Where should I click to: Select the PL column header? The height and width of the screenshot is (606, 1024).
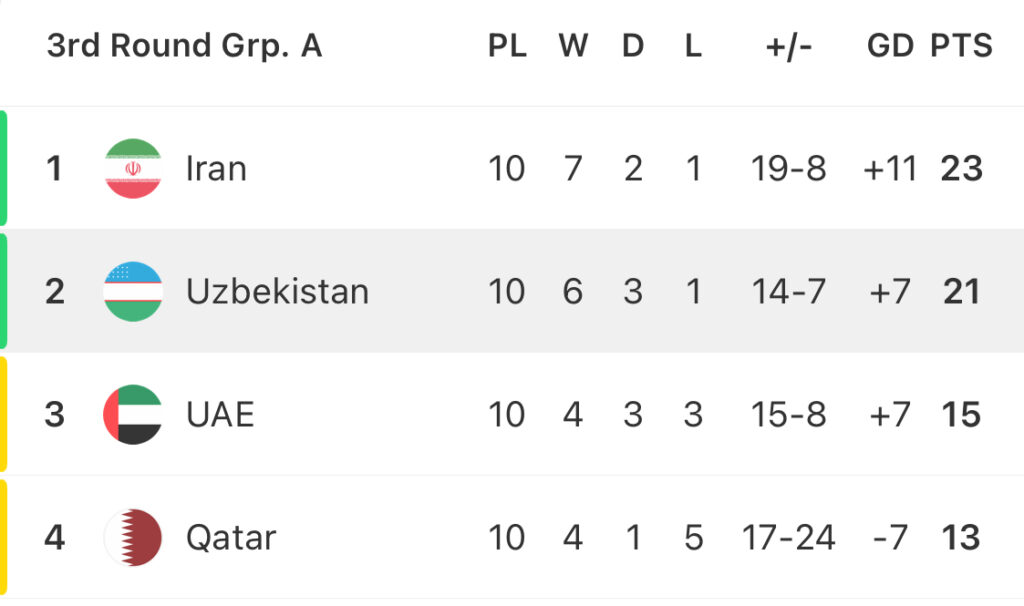[x=507, y=46]
